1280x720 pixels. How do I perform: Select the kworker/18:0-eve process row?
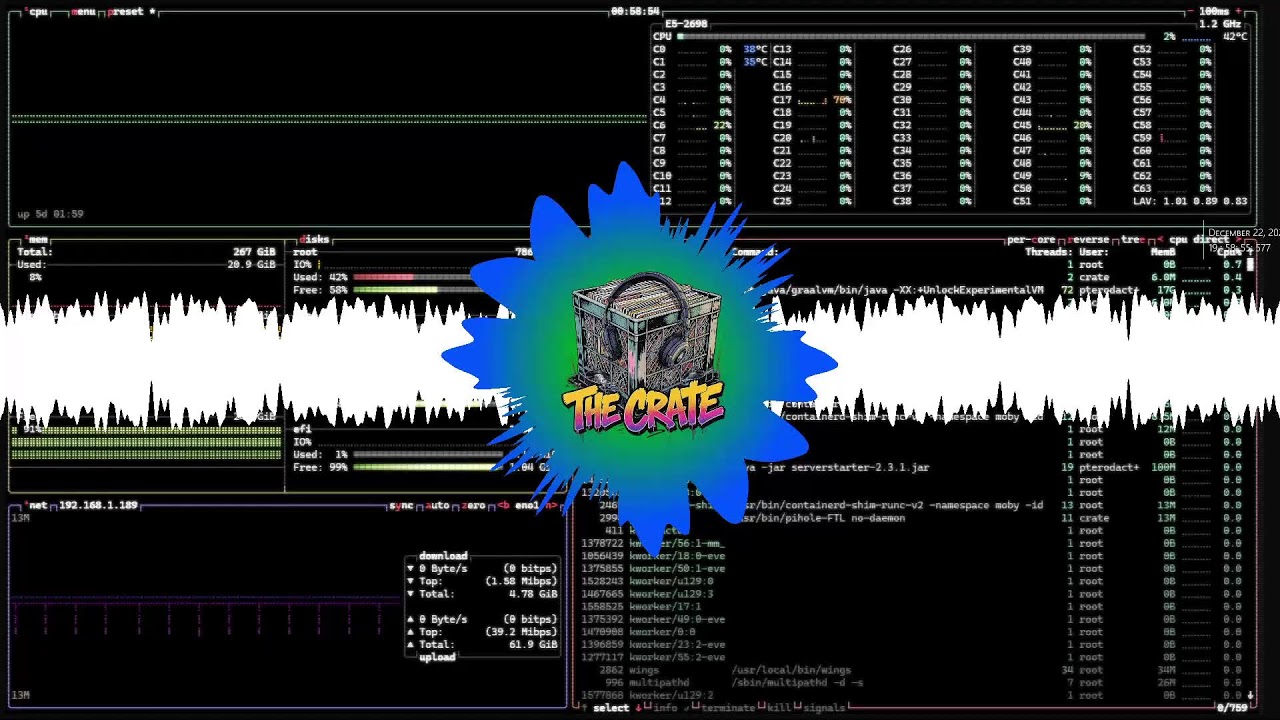[x=913, y=556]
